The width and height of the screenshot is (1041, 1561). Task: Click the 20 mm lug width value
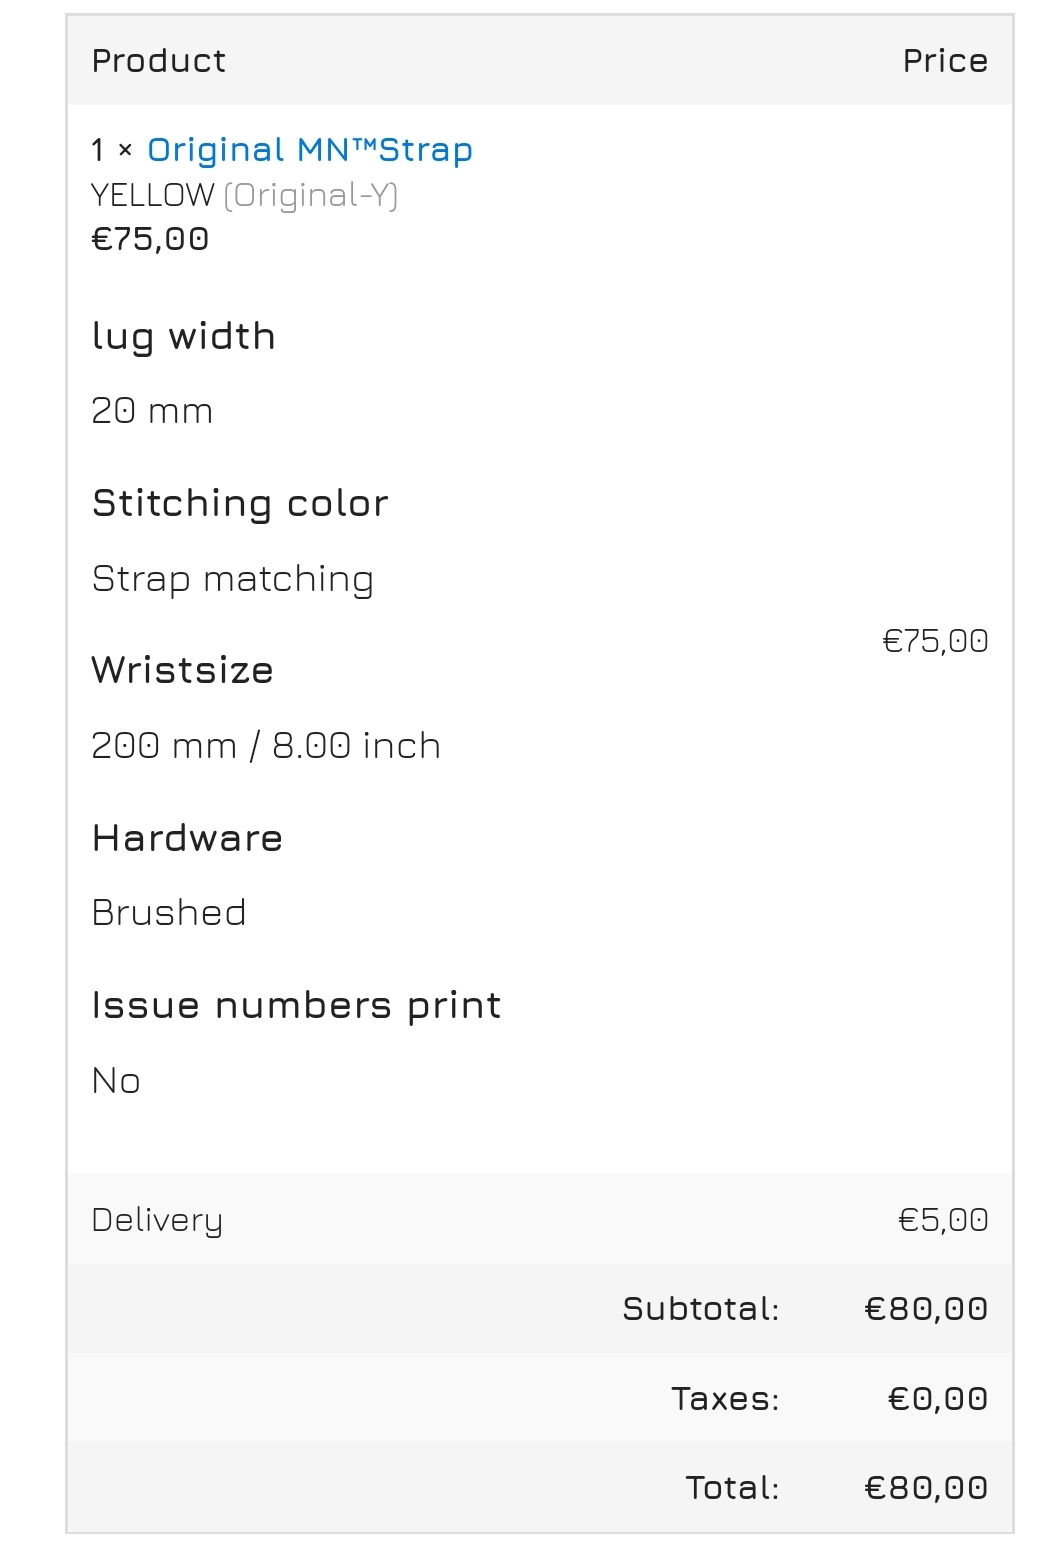point(152,411)
